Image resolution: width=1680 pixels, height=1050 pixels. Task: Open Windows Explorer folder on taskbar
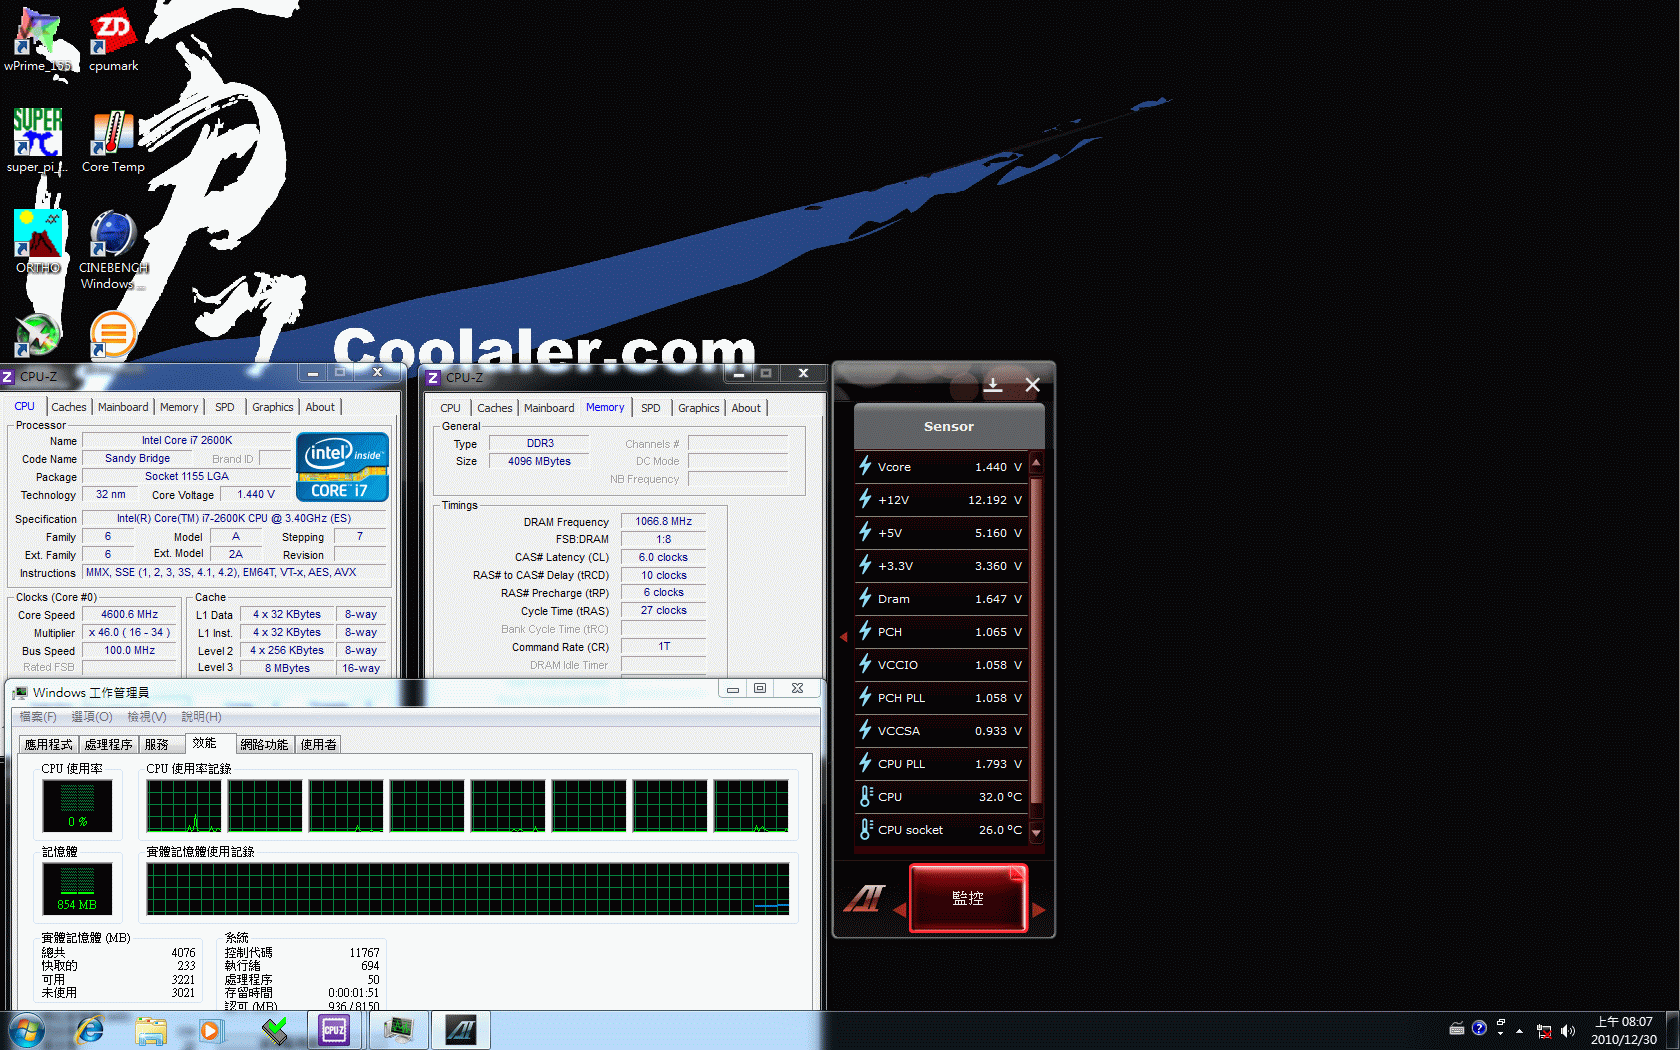[151, 1030]
